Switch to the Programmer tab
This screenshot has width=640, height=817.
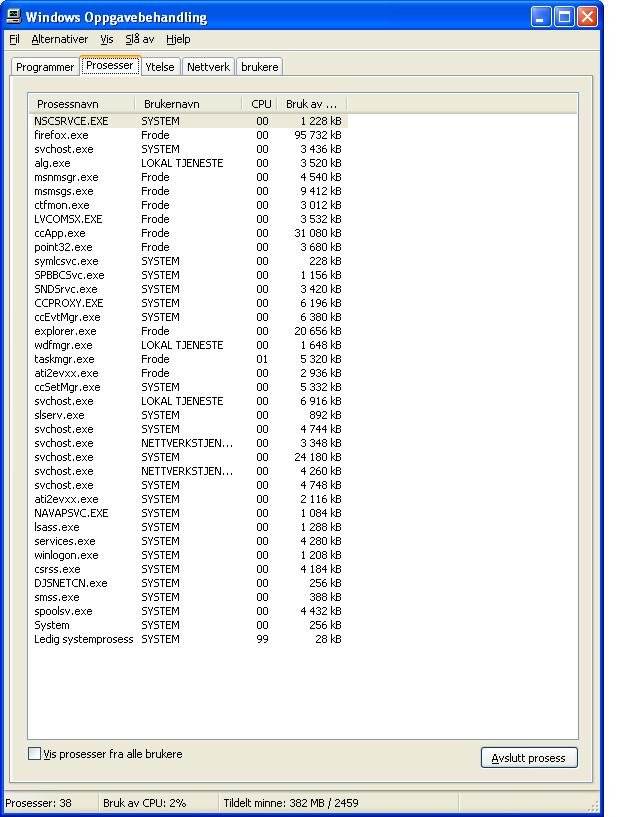[x=45, y=67]
